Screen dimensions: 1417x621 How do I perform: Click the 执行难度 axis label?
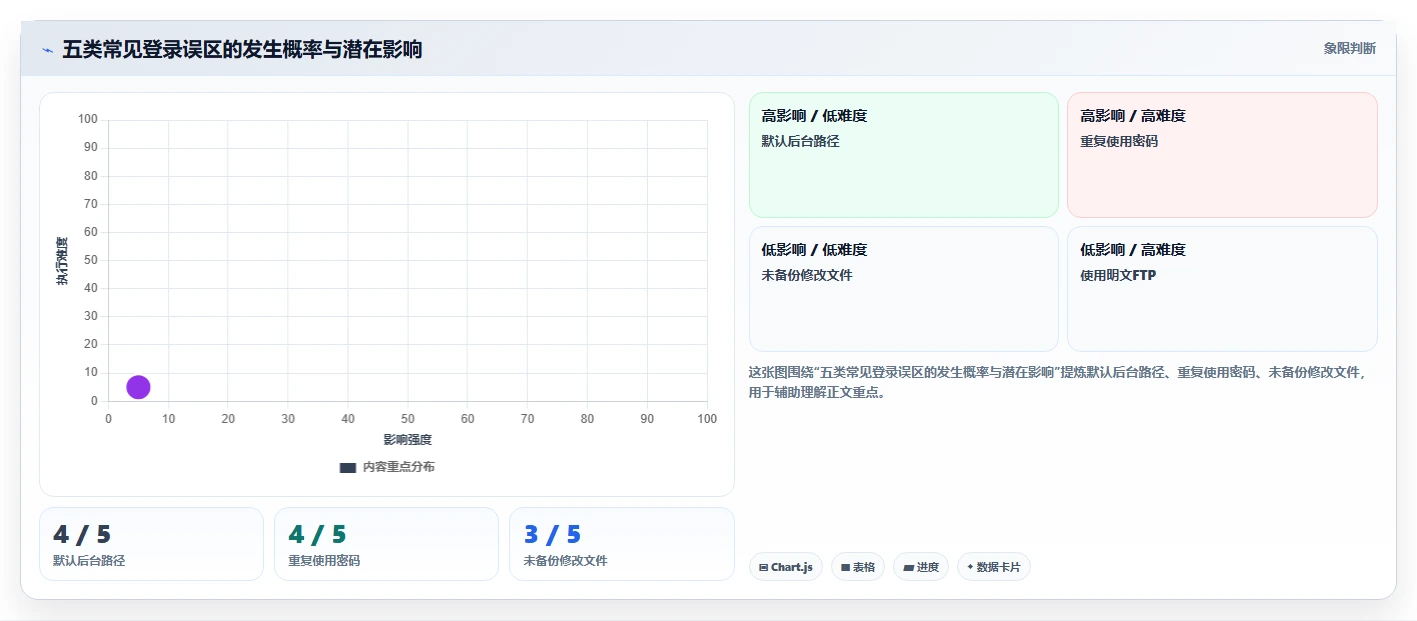(x=62, y=261)
